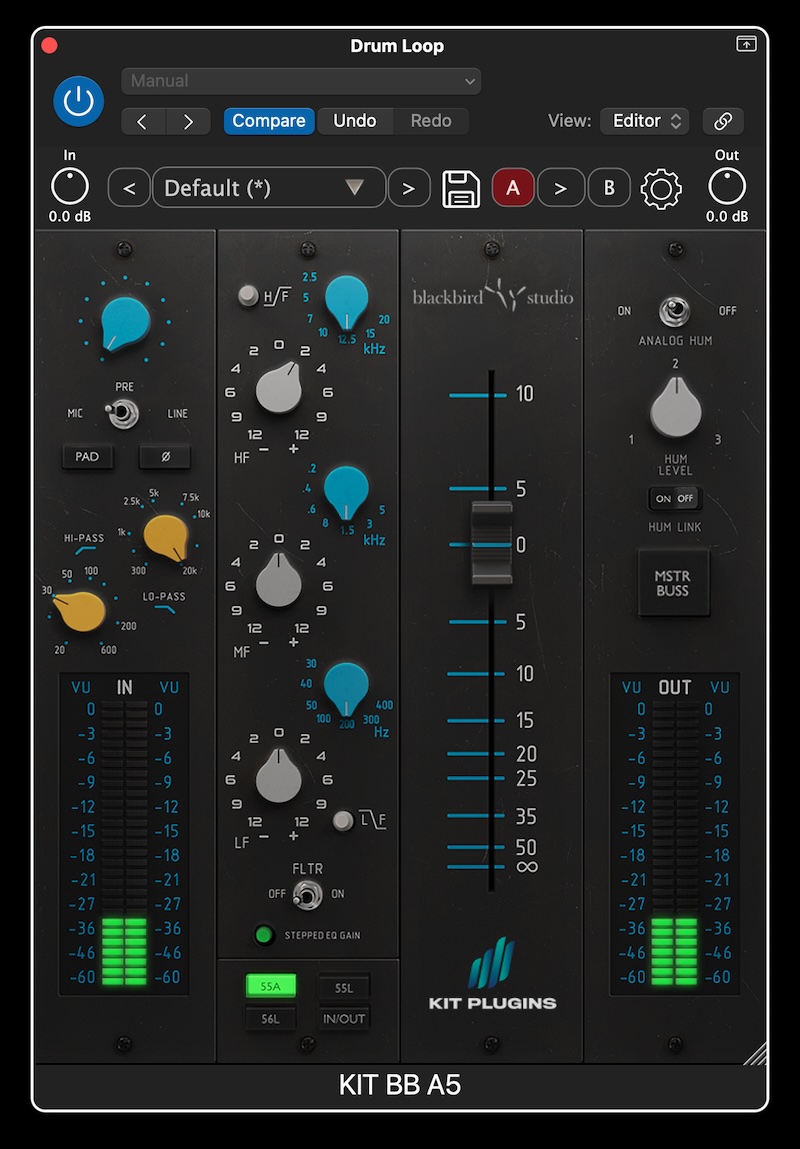Engage the PAD button
This screenshot has width=800, height=1149.
point(88,457)
